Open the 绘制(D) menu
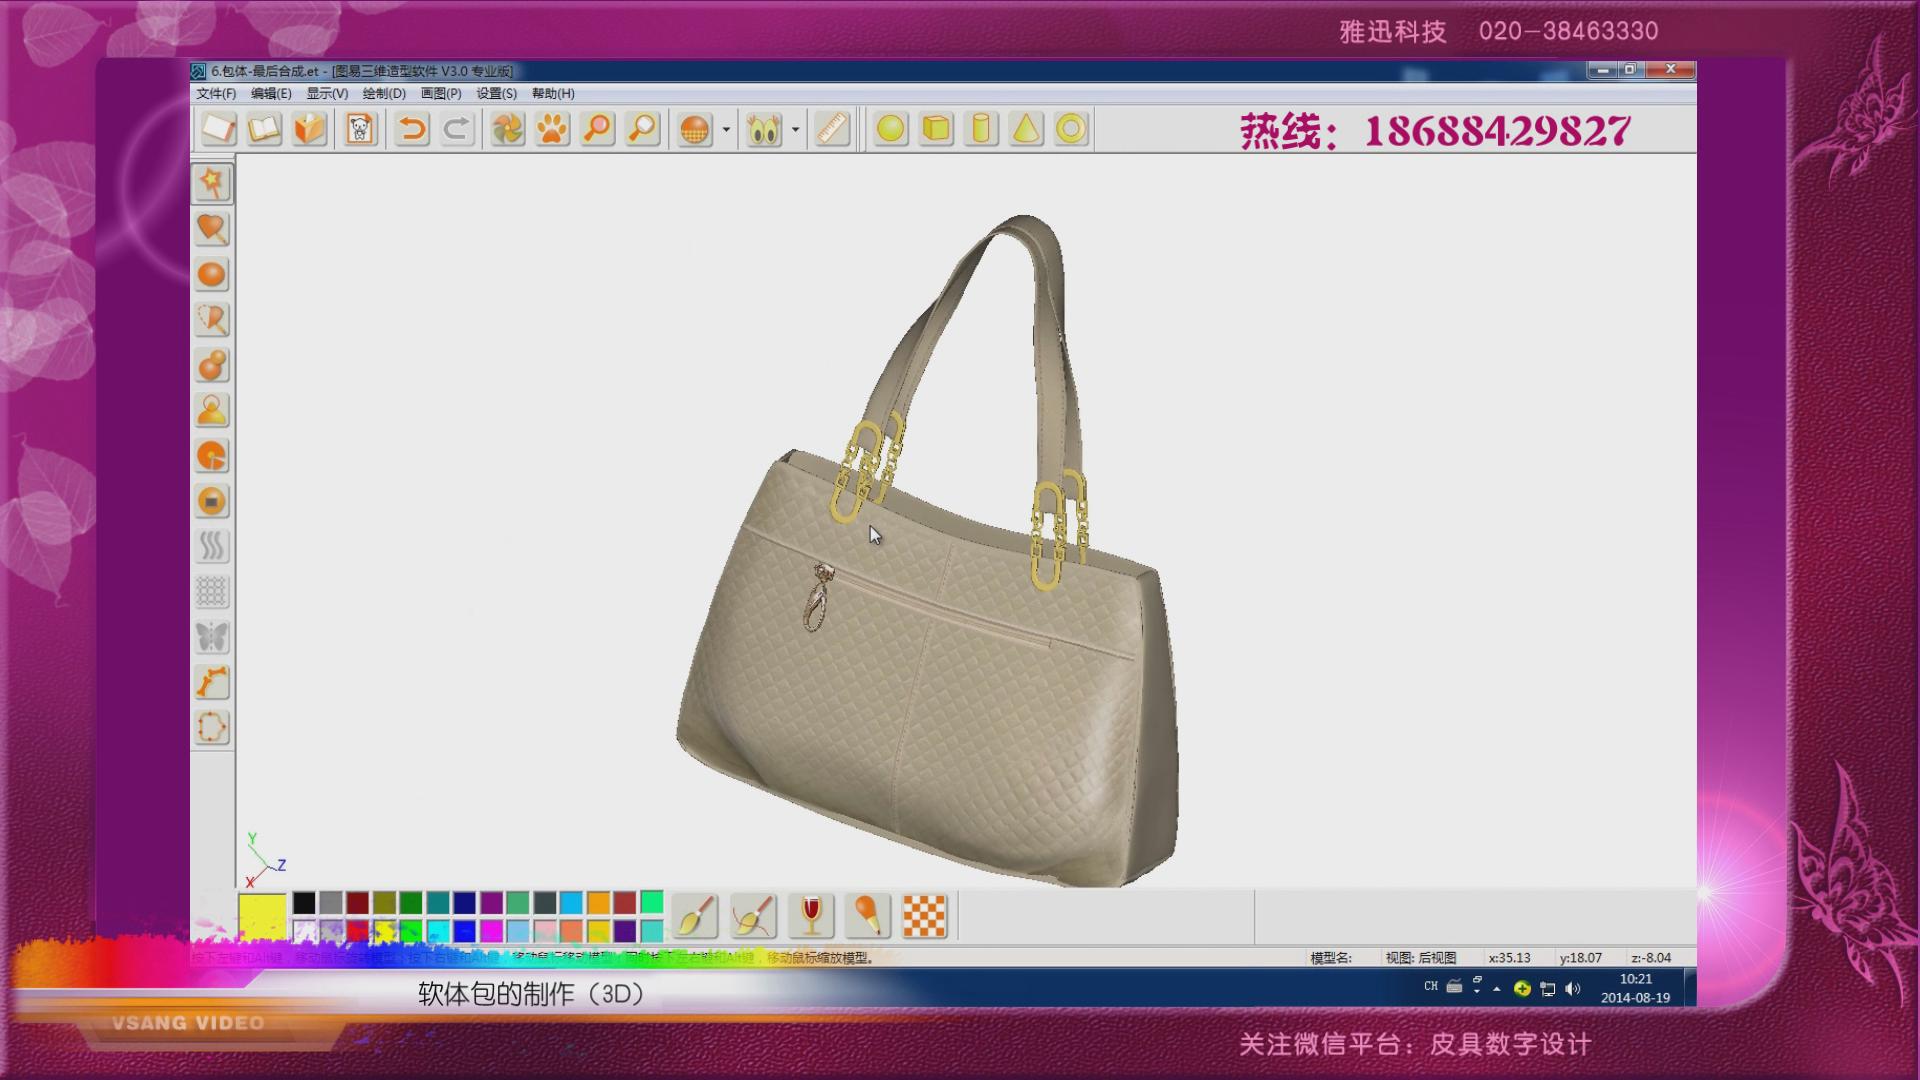 coord(384,93)
